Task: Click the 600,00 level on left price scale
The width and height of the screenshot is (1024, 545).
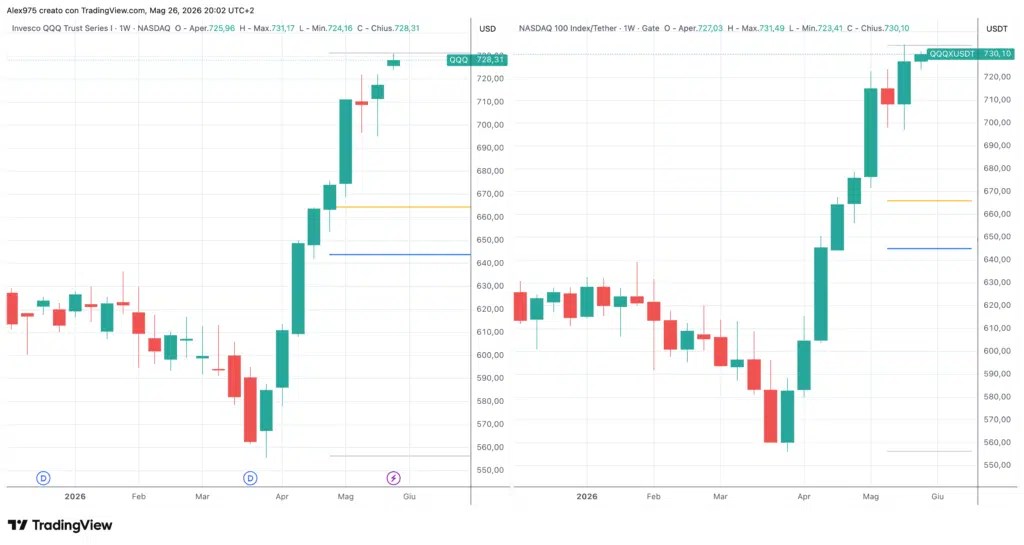Action: click(490, 355)
